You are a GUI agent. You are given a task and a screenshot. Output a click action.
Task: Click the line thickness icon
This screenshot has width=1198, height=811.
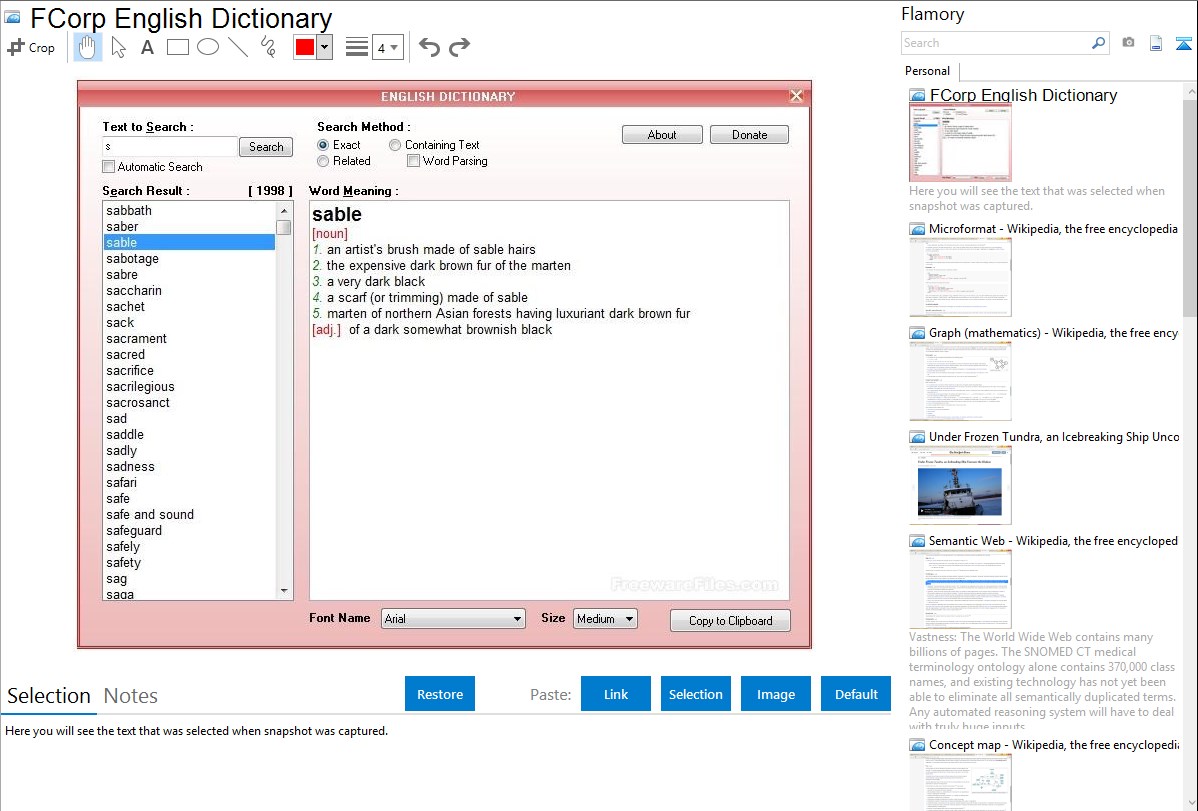[x=356, y=47]
